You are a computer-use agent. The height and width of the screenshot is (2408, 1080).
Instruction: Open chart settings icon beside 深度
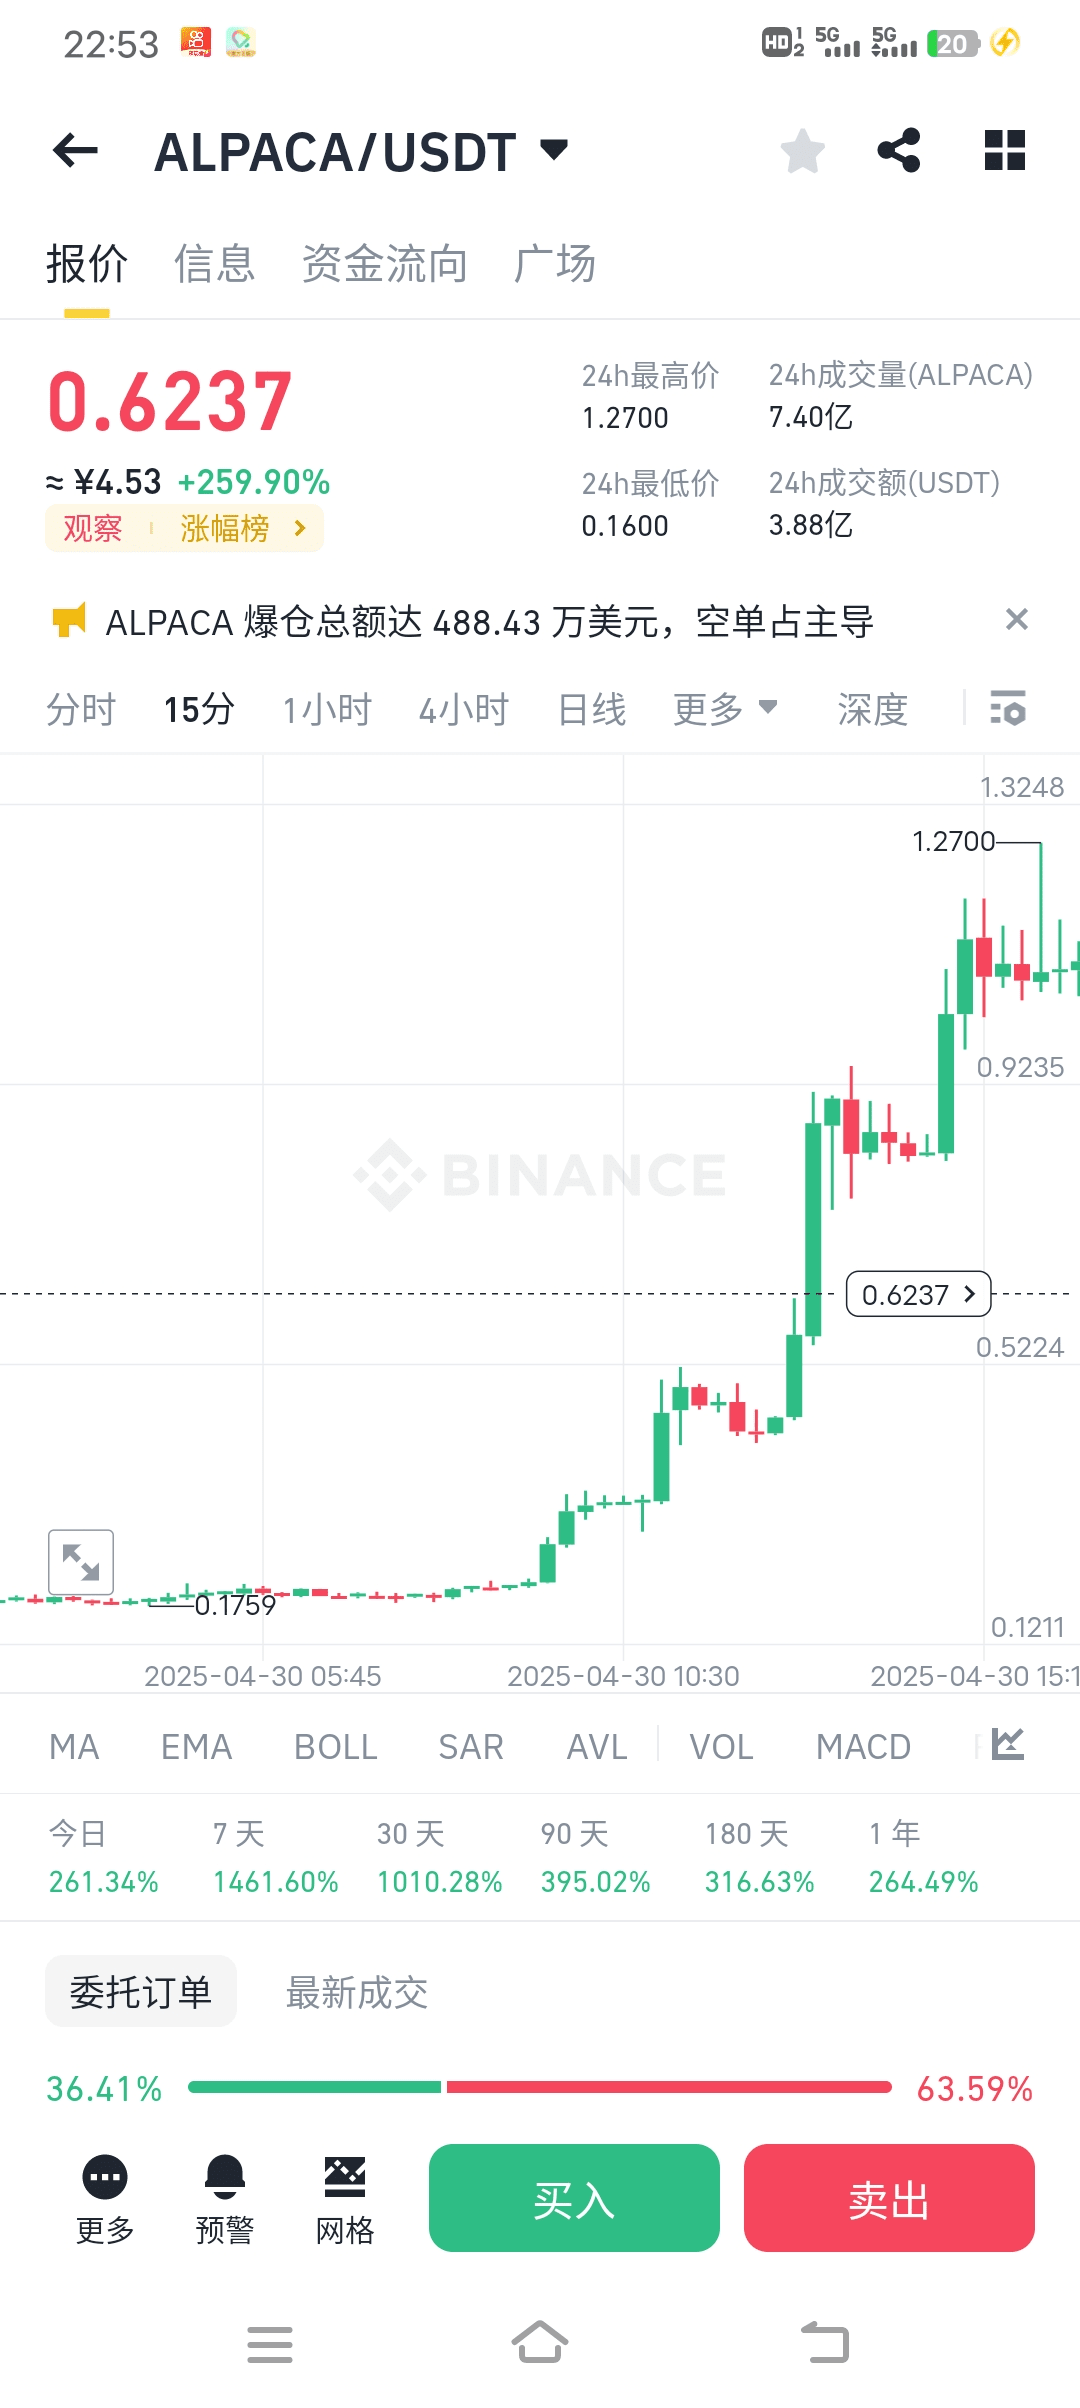1007,708
